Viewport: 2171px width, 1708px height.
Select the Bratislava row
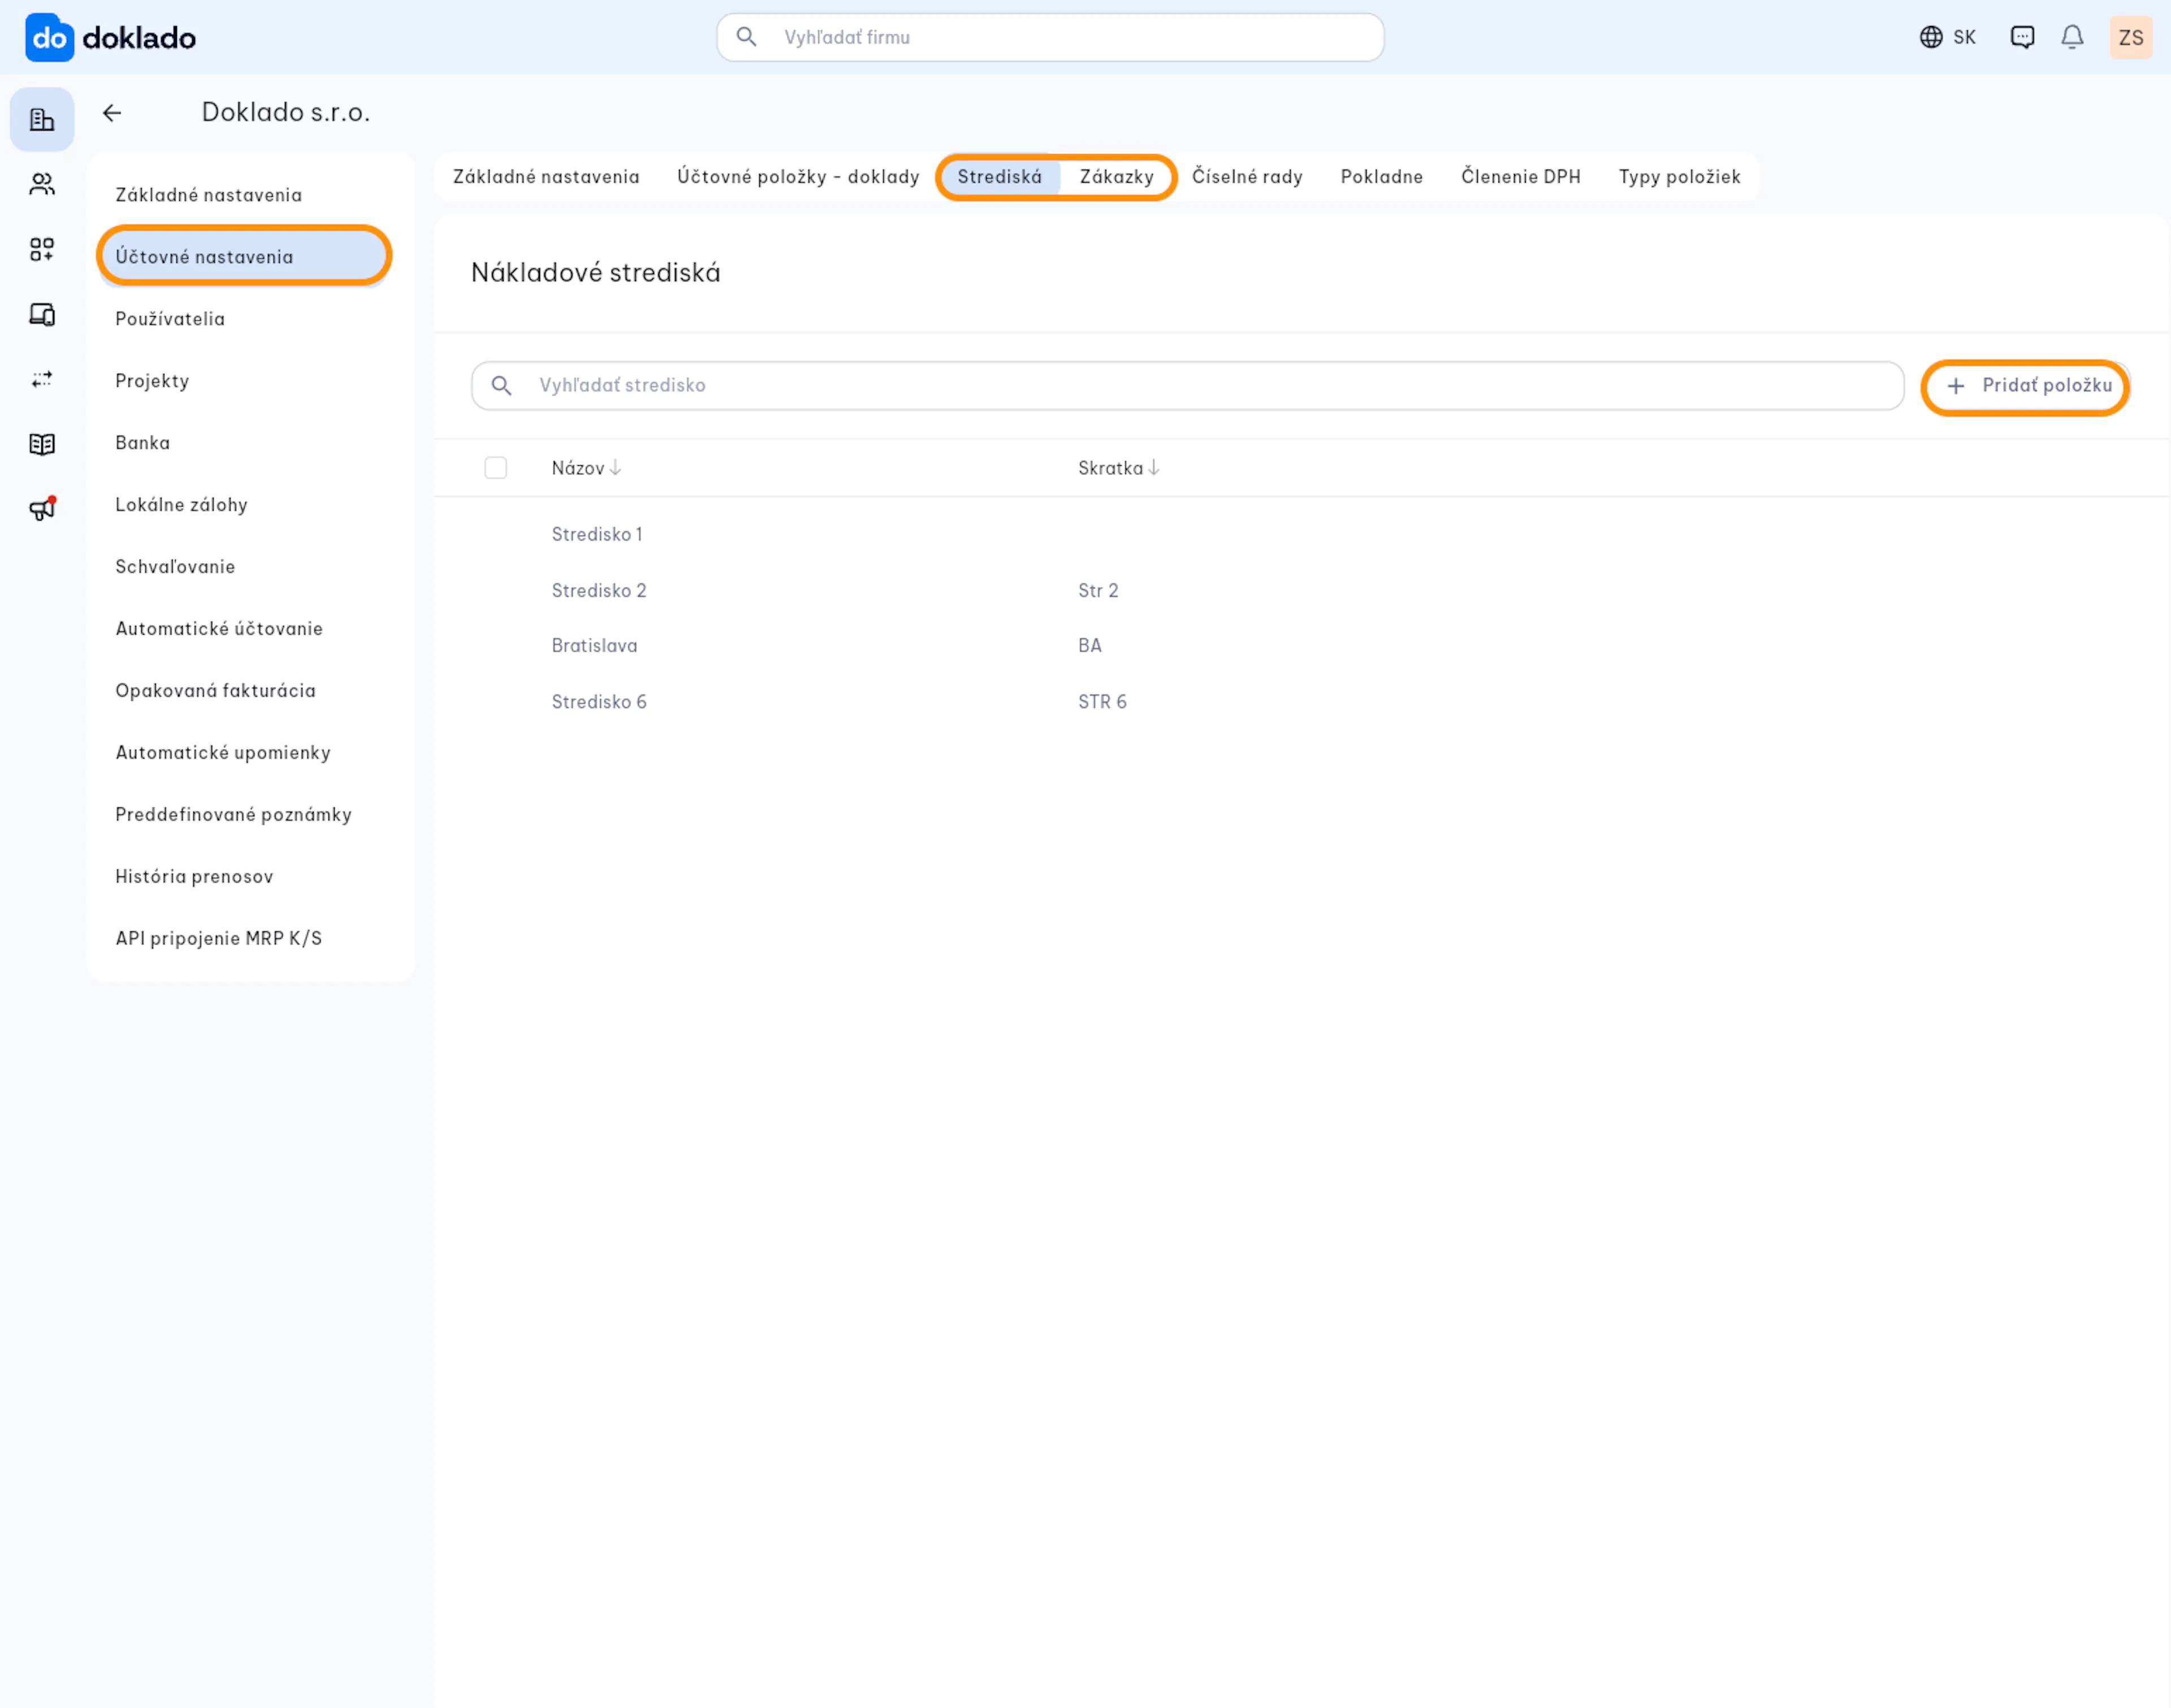point(1302,646)
